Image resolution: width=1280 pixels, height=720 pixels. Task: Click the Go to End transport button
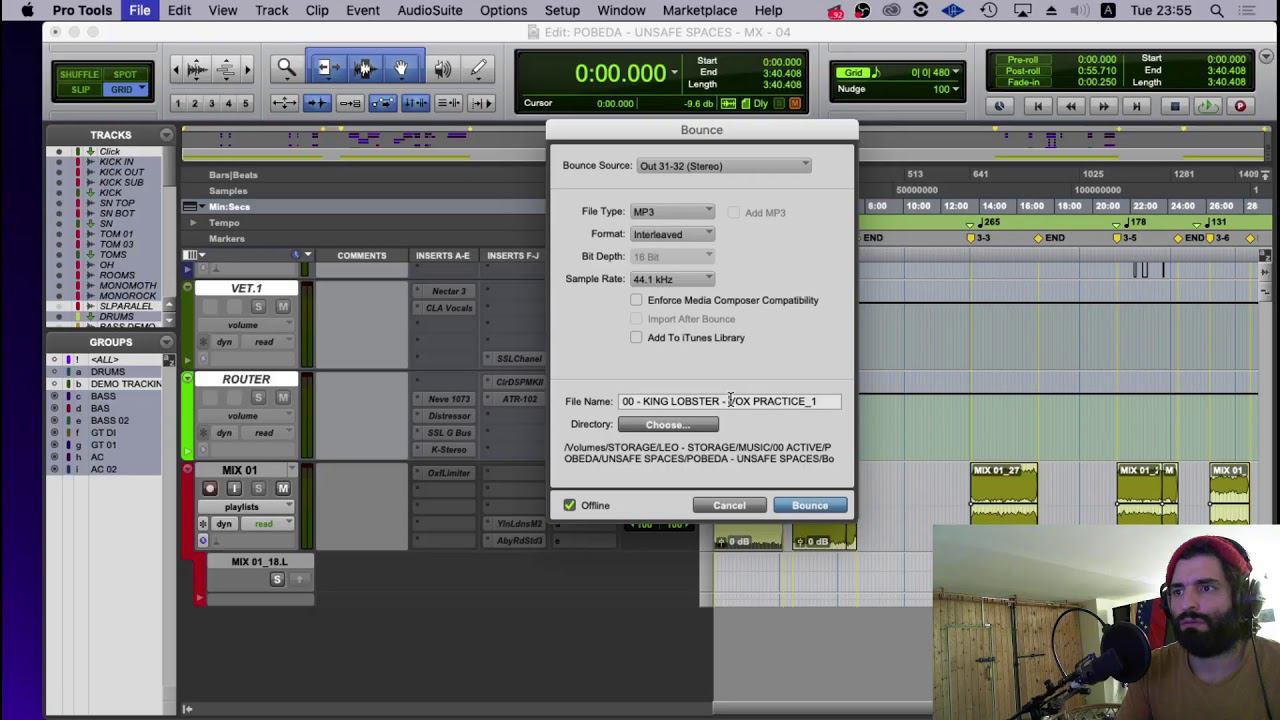[1136, 106]
